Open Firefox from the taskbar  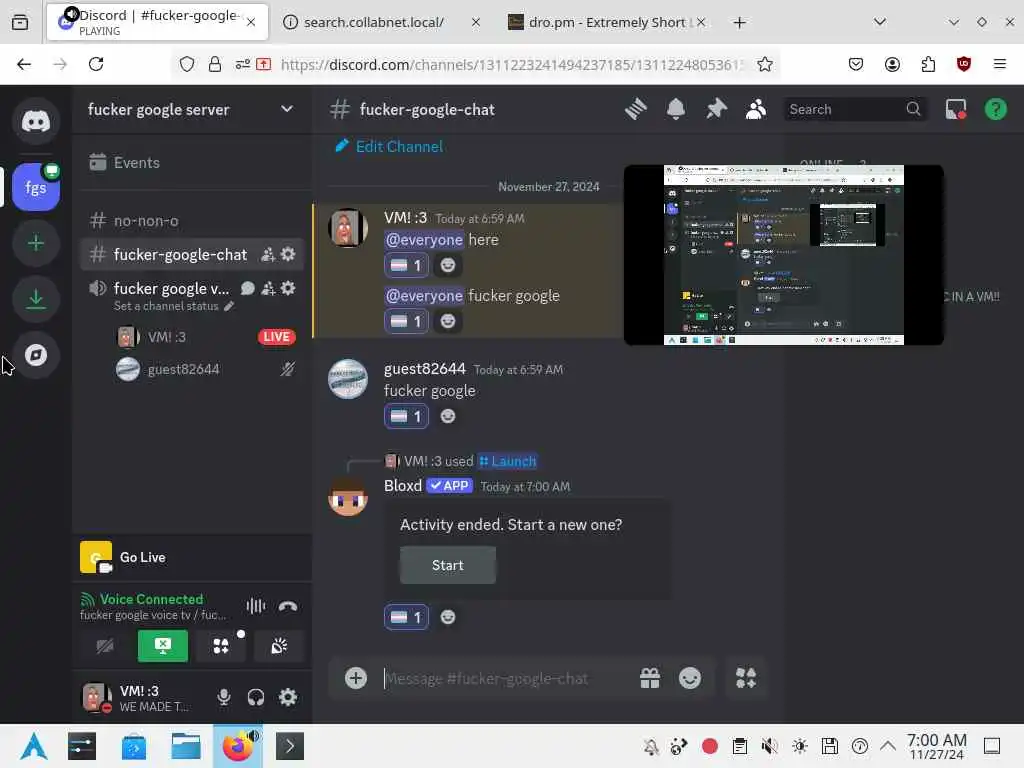[x=238, y=746]
